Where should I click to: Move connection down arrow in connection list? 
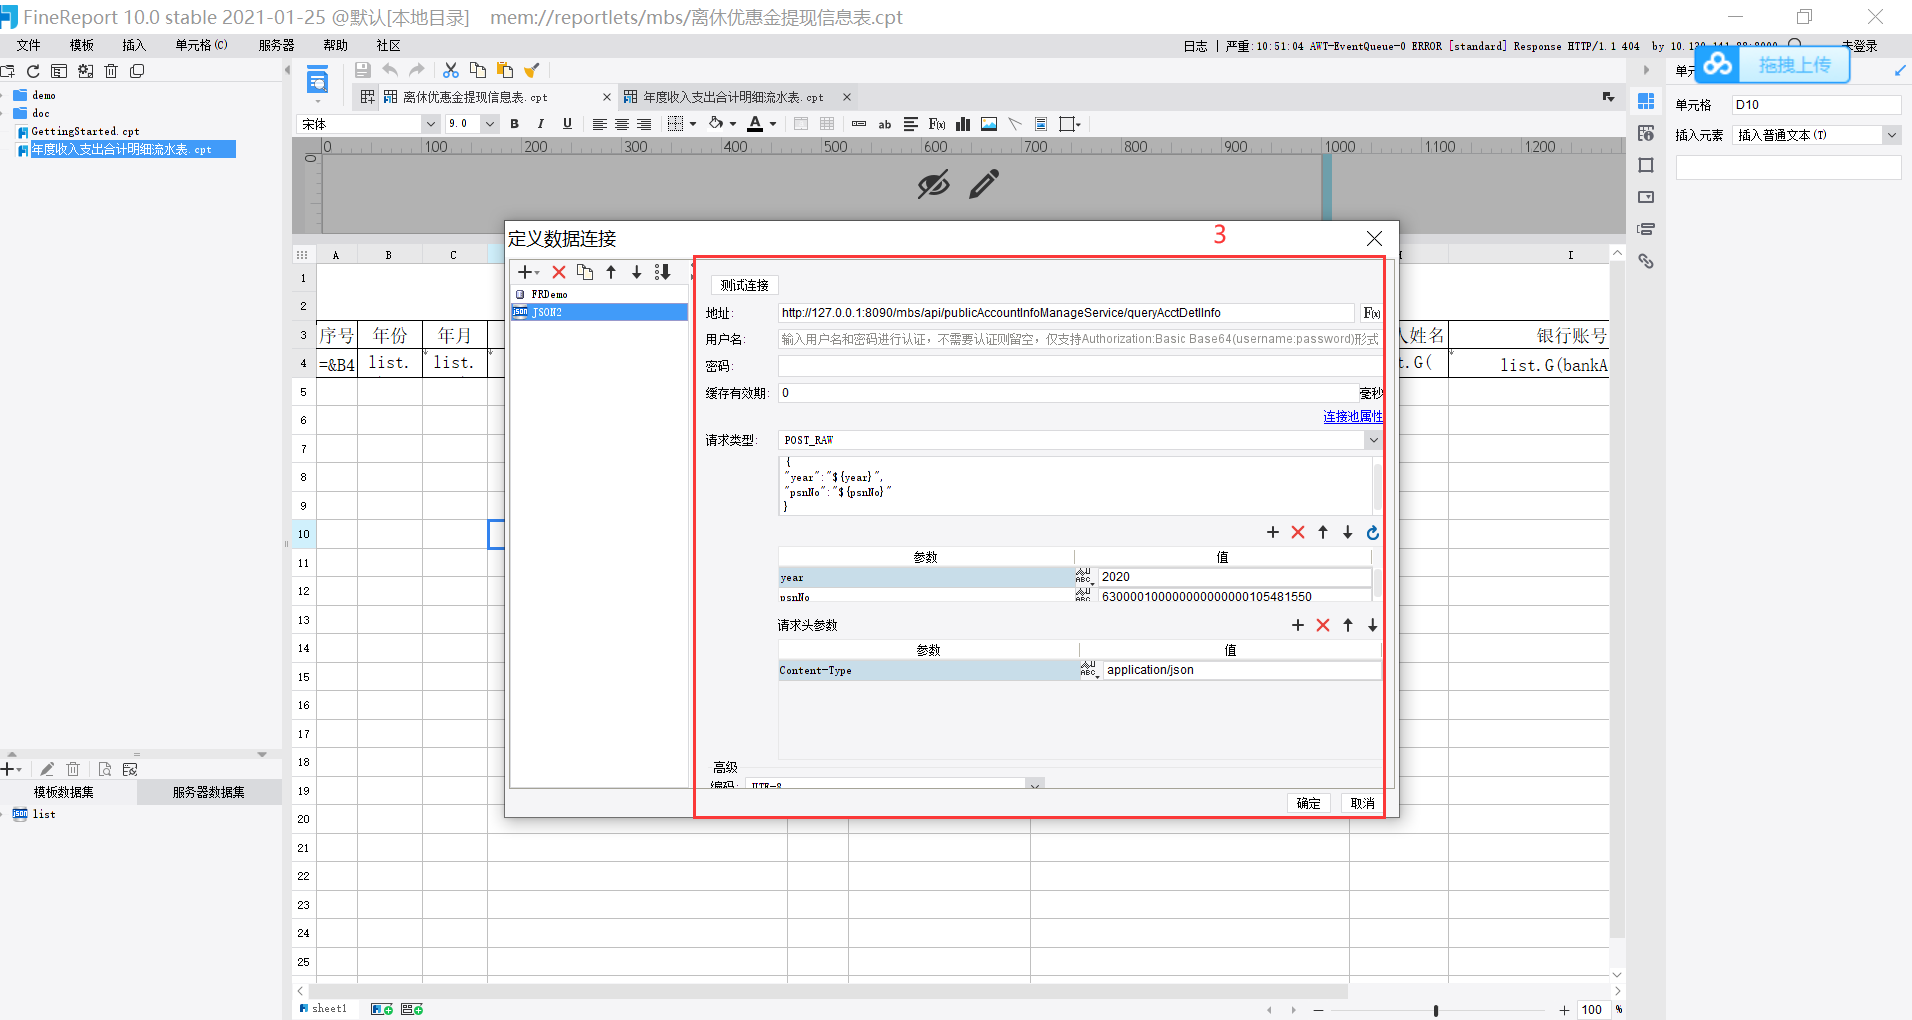tap(637, 272)
